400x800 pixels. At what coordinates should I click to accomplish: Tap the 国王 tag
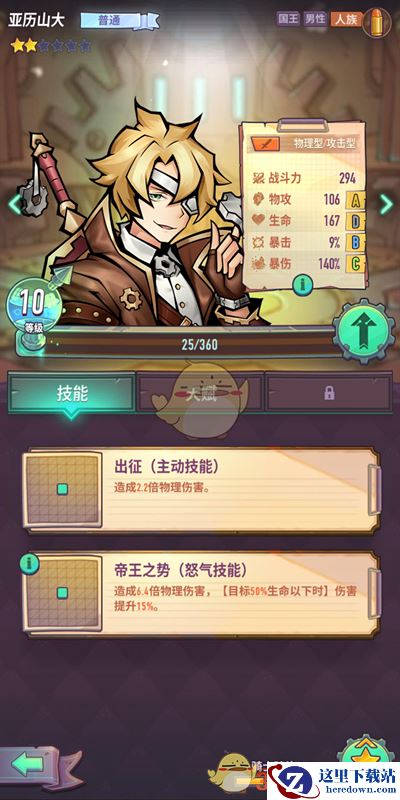(x=288, y=19)
